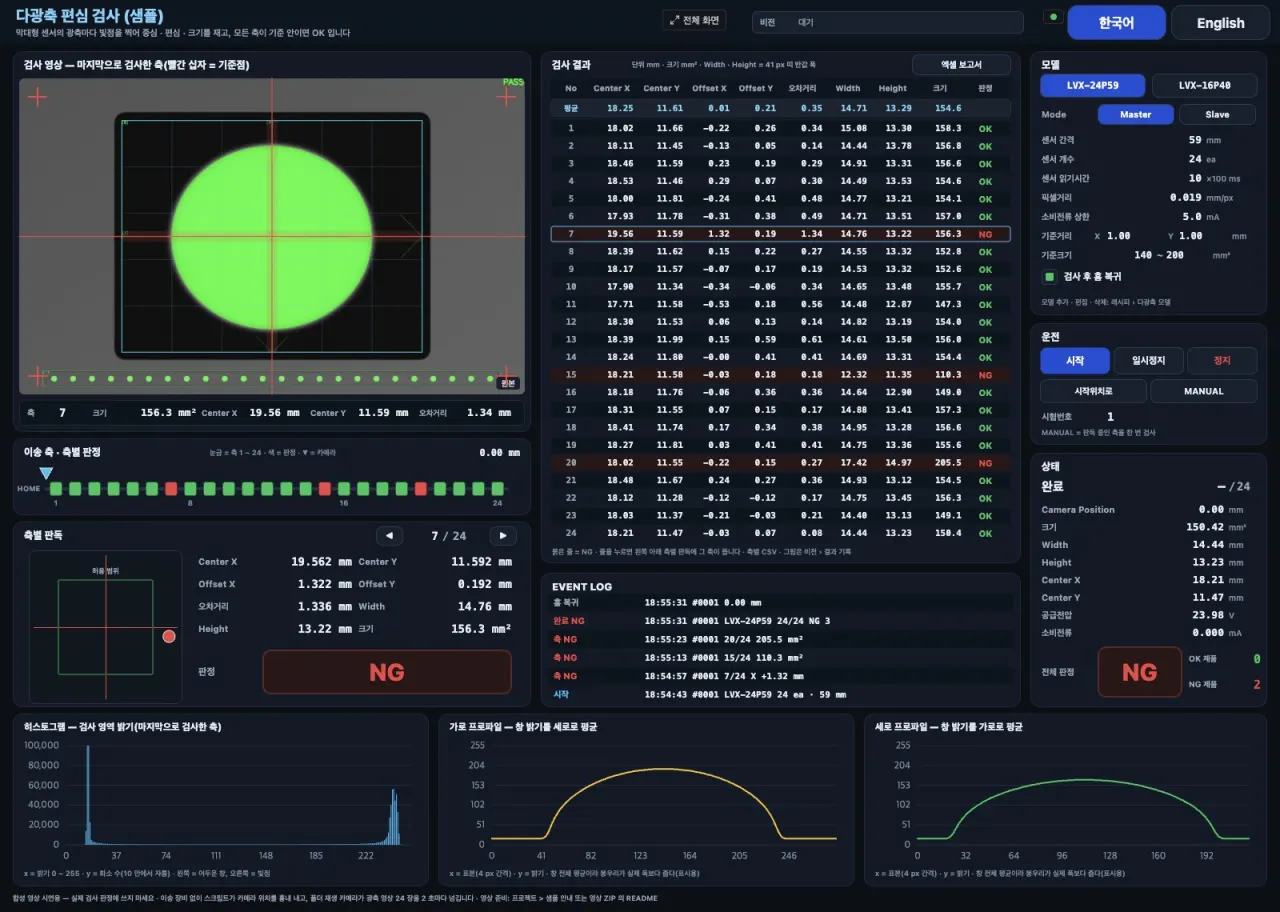This screenshot has width=1280, height=912.
Task: Select the LVX-16P40 model tab
Action: coord(1205,86)
